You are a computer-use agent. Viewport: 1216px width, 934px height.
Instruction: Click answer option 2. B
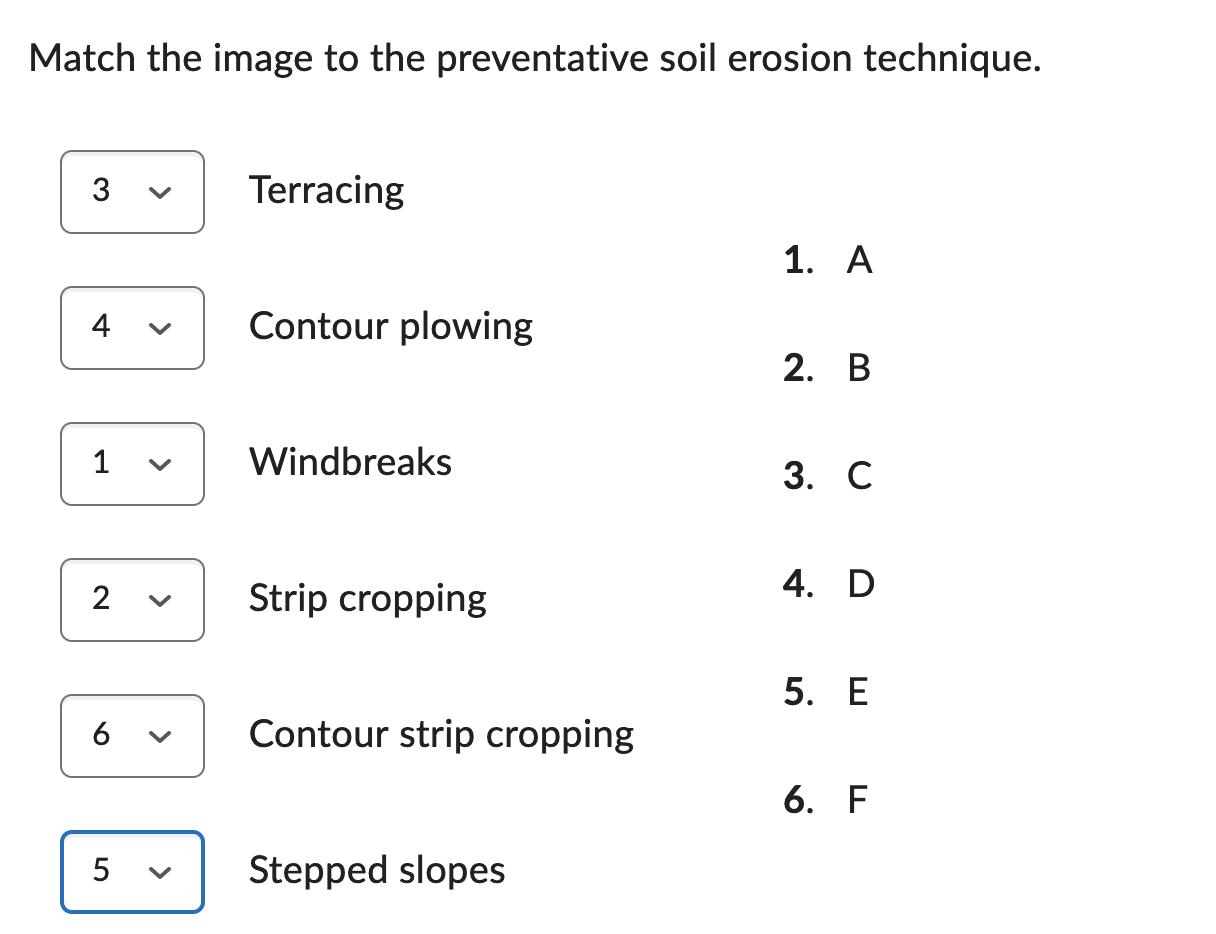[827, 369]
